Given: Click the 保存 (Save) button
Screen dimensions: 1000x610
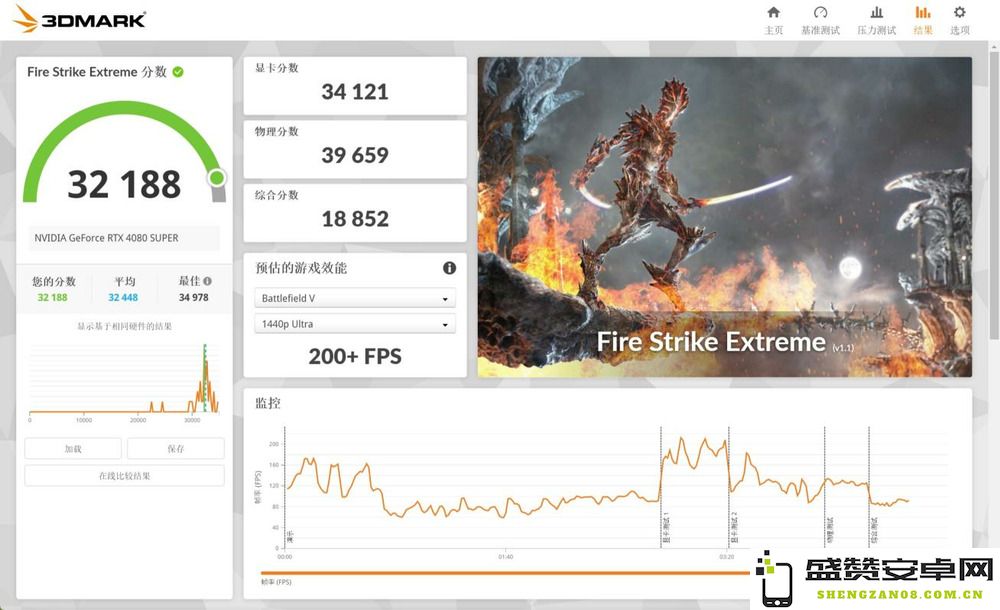Looking at the screenshot, I should 175,449.
